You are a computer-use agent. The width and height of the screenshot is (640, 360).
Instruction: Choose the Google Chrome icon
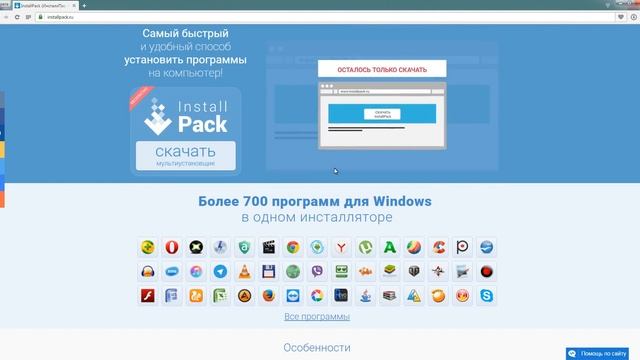coord(293,247)
